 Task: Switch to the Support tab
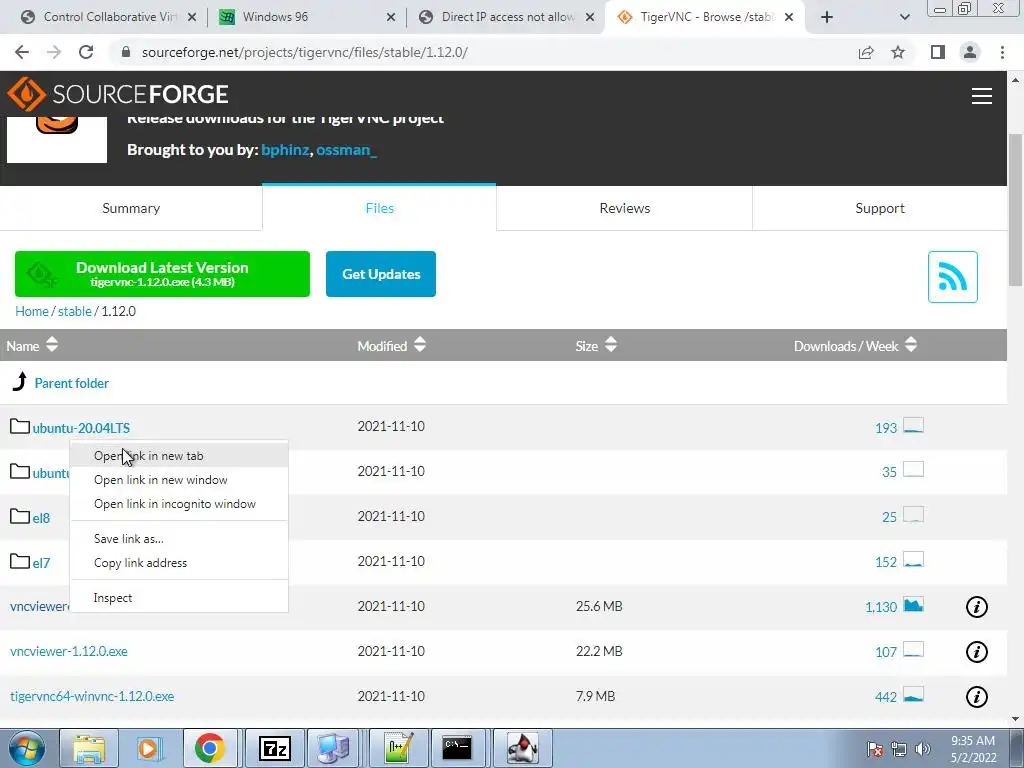880,208
